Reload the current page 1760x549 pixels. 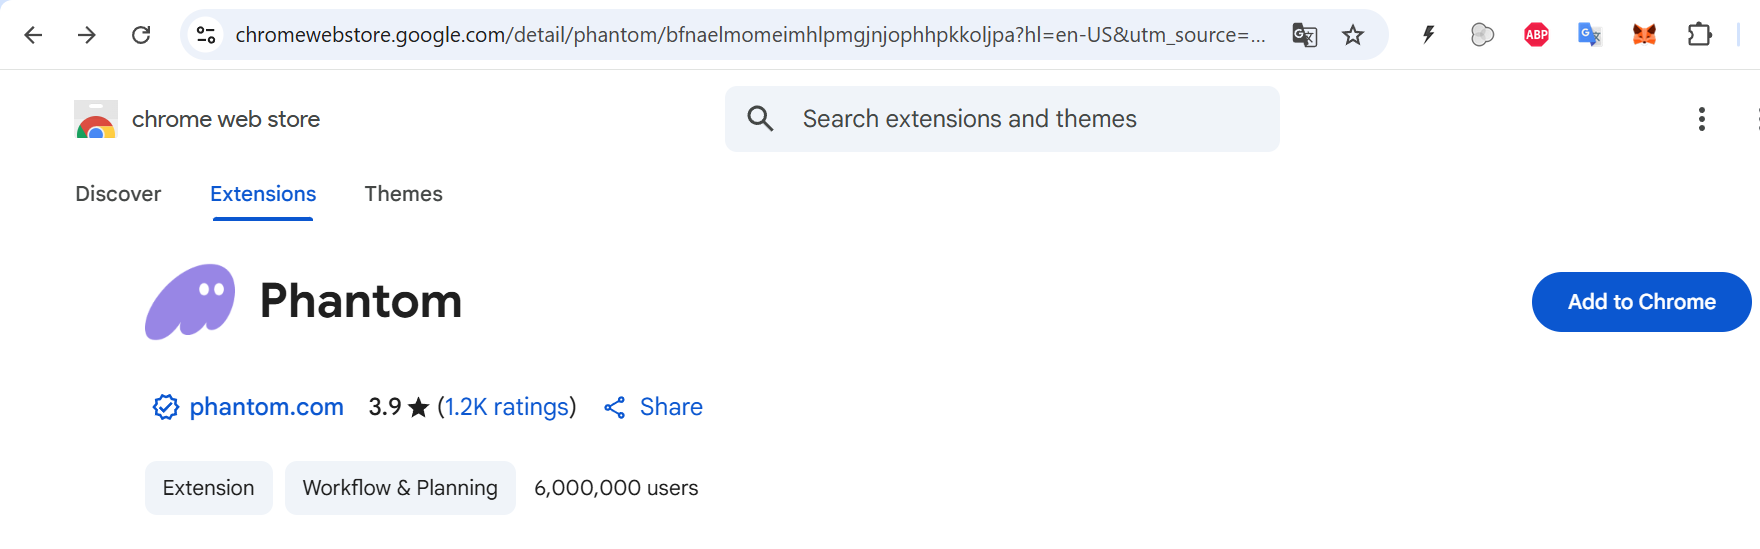point(141,35)
